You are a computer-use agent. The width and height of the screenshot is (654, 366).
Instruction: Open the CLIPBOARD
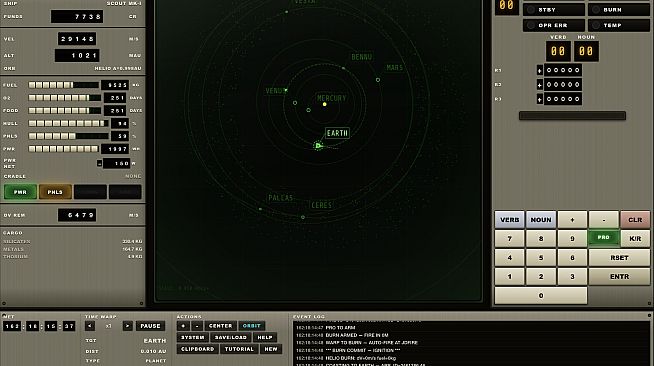[198, 349]
